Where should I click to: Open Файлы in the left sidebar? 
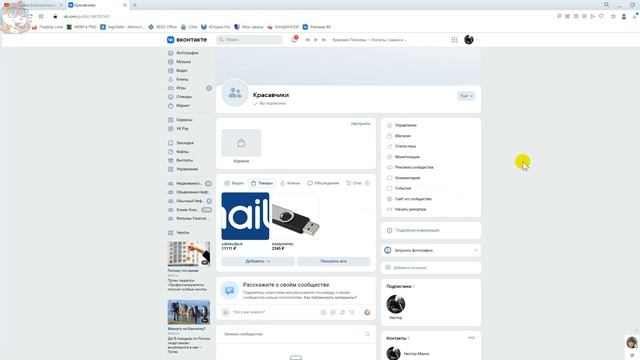click(178, 151)
